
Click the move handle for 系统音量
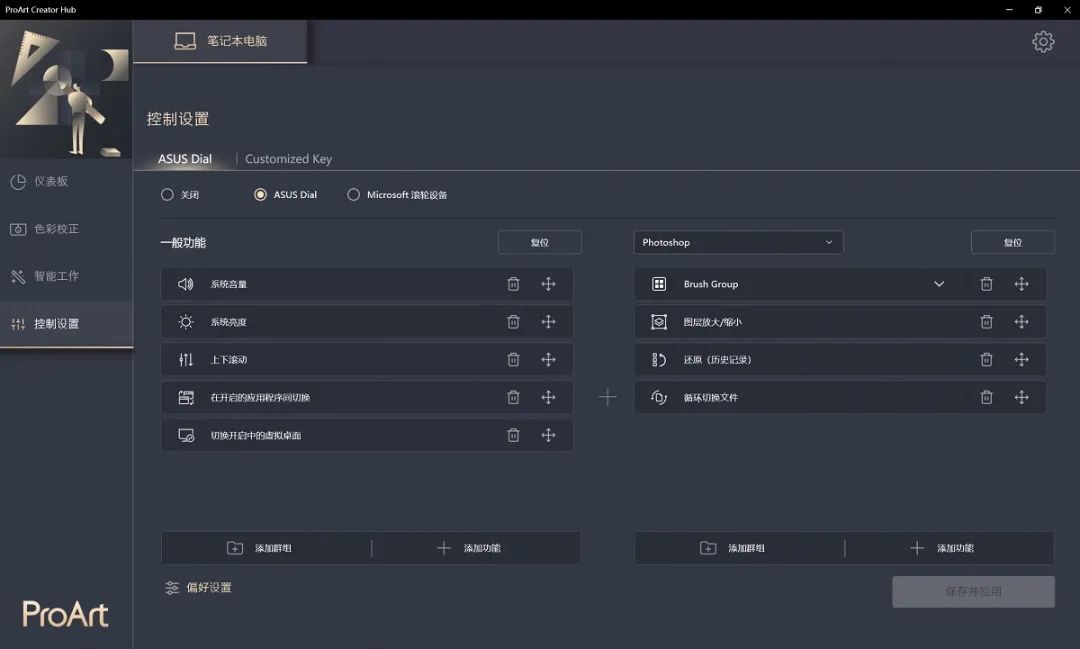click(548, 284)
